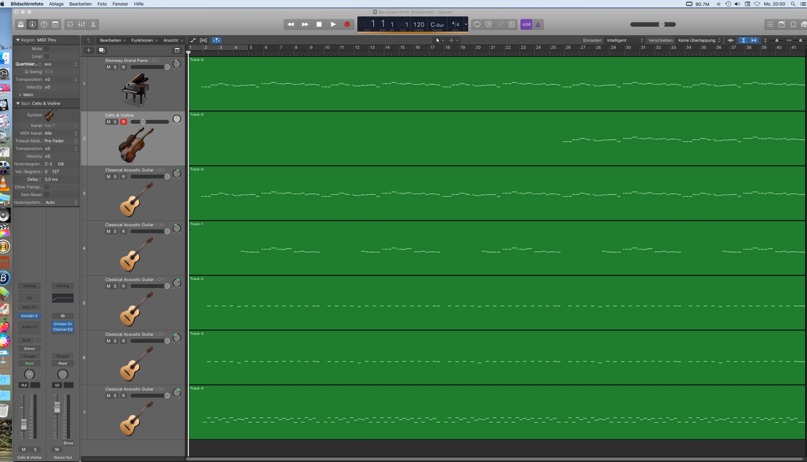Open Verschieben Keine Überlappung popup
This screenshot has height=462, width=807.
pos(699,40)
